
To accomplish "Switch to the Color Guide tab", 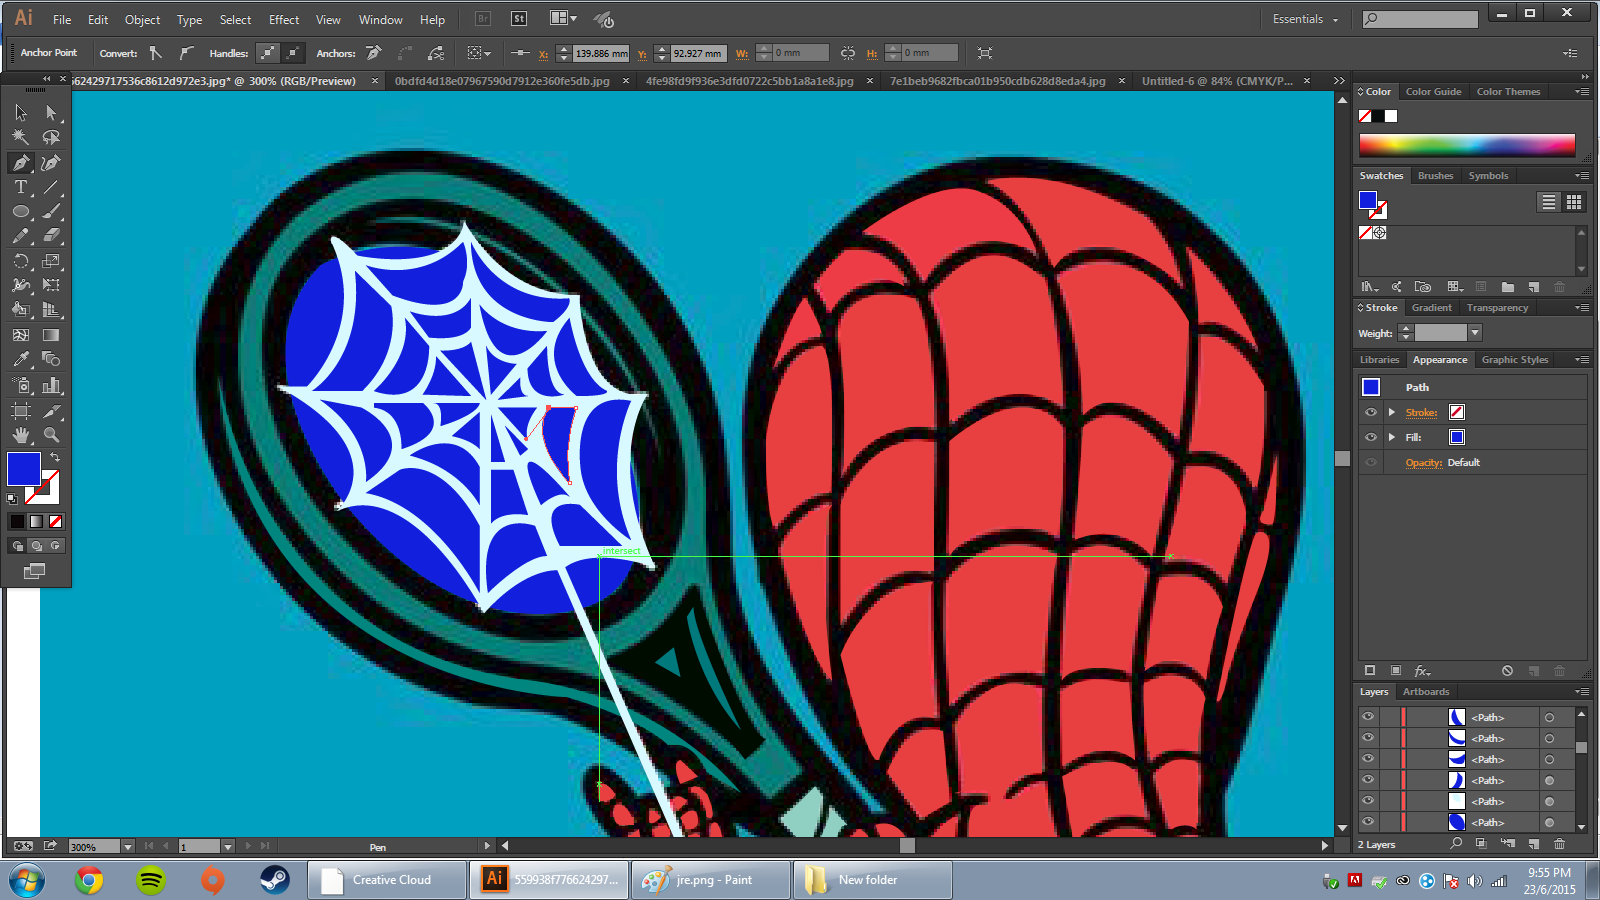I will point(1433,91).
